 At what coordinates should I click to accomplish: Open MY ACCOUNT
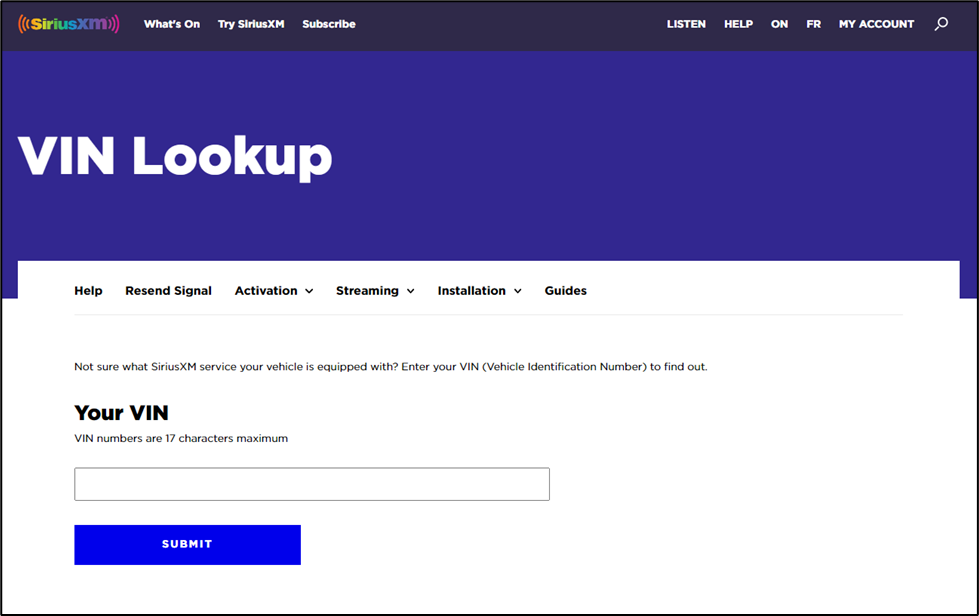tap(877, 24)
